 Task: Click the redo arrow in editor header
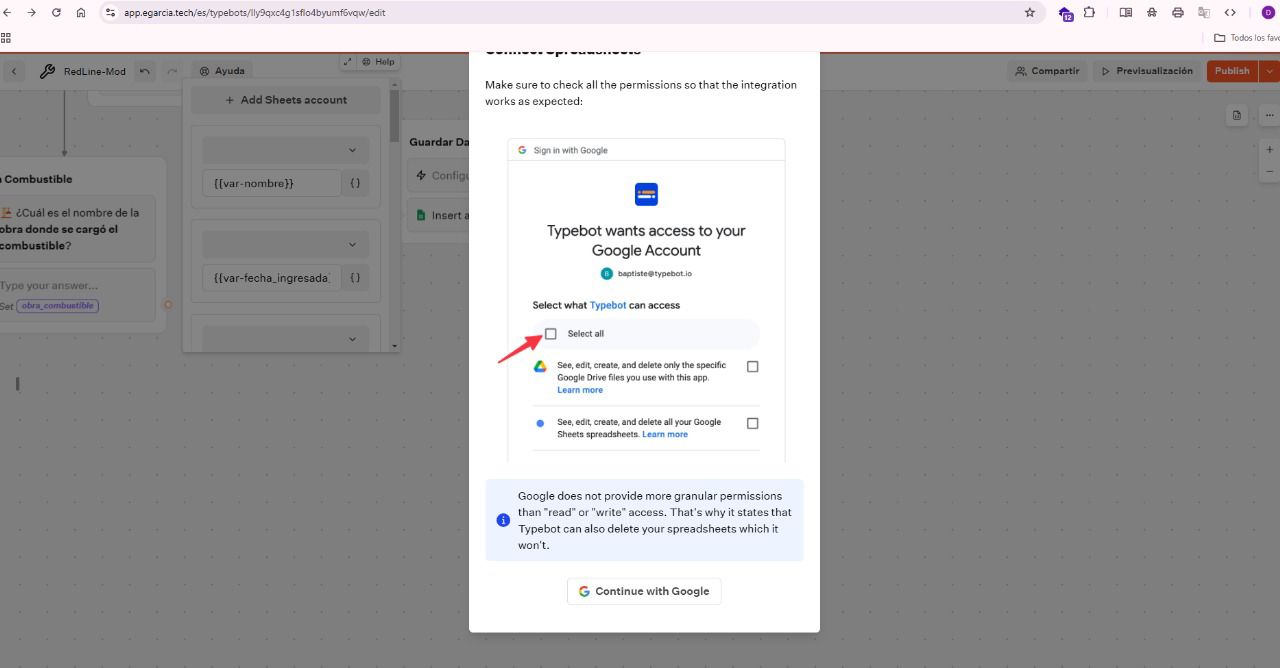[172, 71]
